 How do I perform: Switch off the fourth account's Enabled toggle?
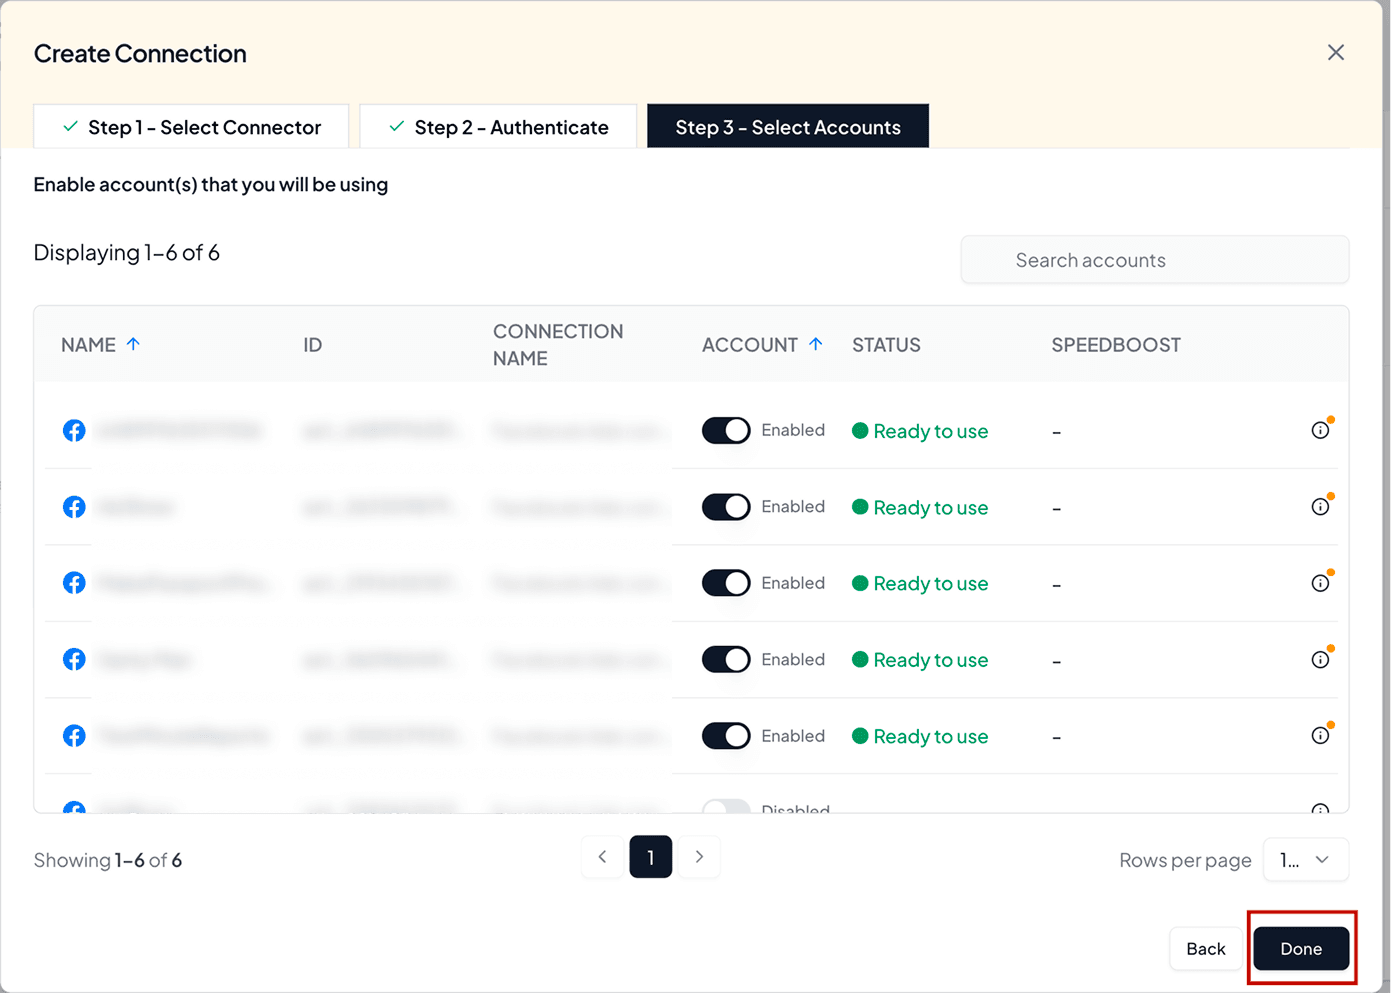click(726, 660)
